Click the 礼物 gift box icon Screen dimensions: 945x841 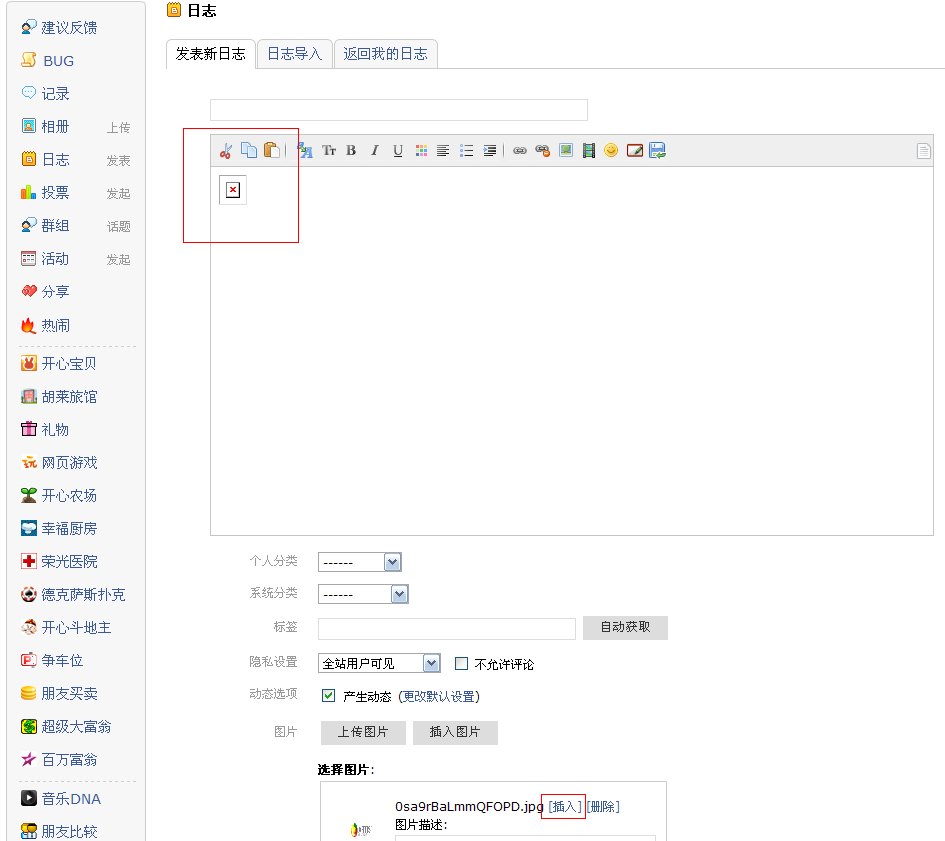pos(29,429)
